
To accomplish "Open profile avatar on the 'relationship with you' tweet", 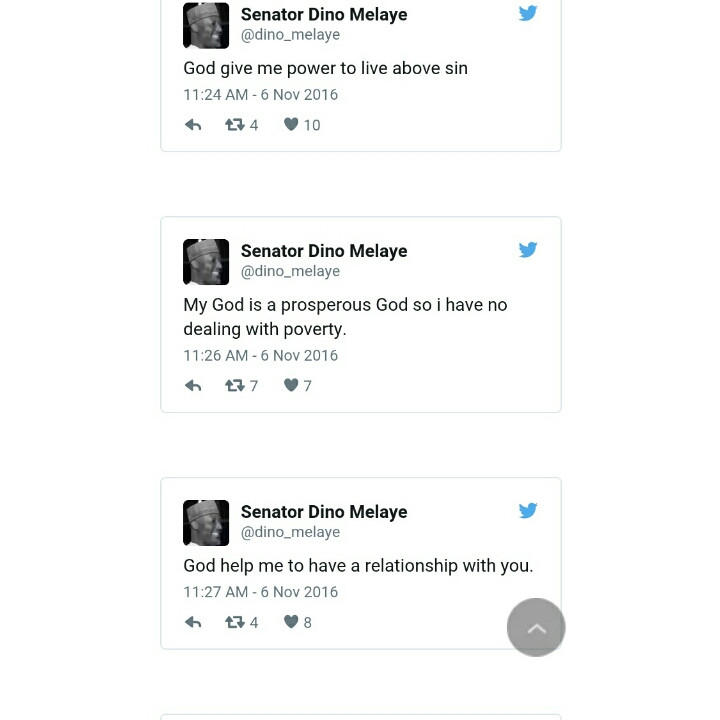I will point(206,523).
